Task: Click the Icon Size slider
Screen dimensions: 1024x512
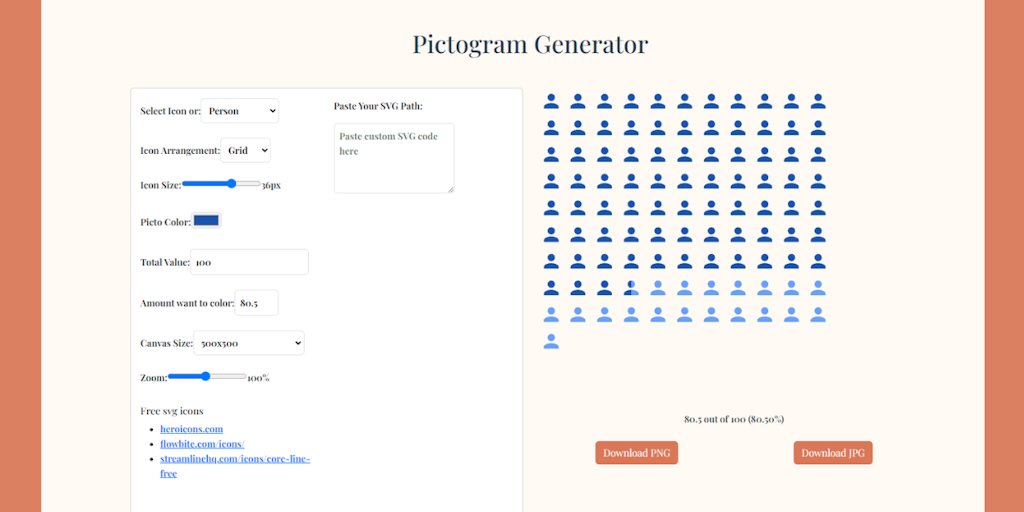Action: coord(221,184)
